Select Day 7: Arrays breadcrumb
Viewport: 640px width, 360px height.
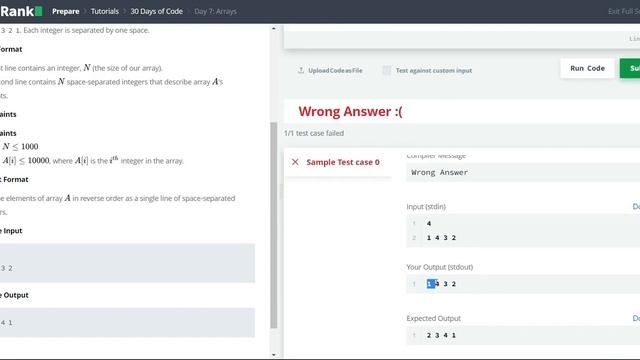215,11
